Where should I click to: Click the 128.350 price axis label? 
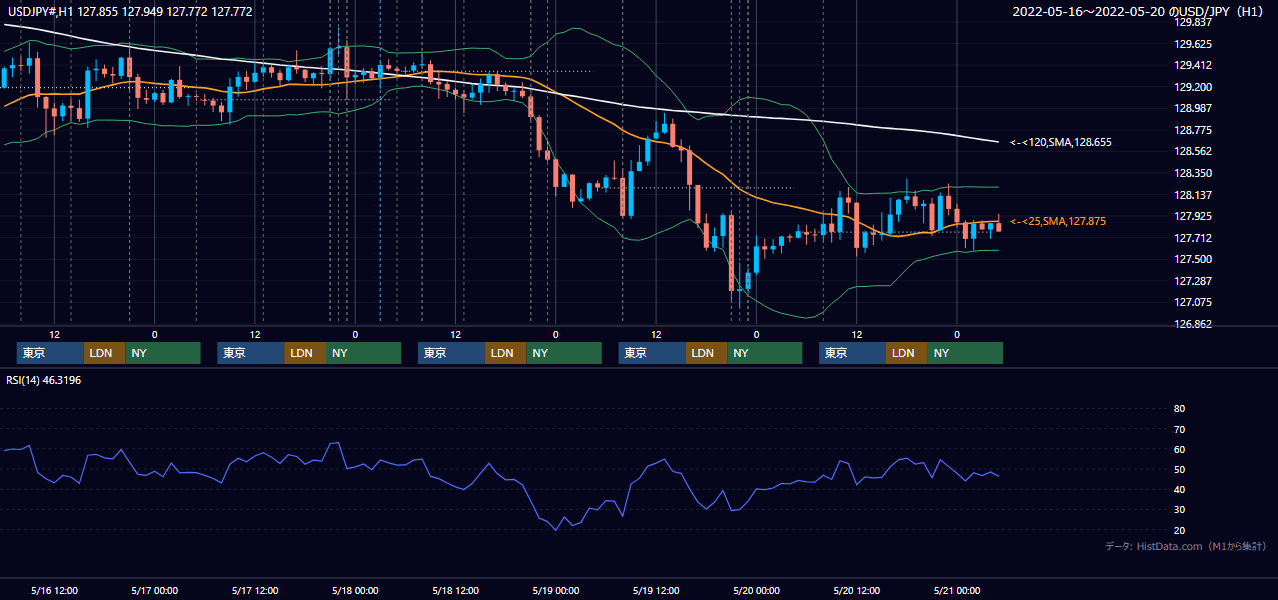pos(1194,173)
